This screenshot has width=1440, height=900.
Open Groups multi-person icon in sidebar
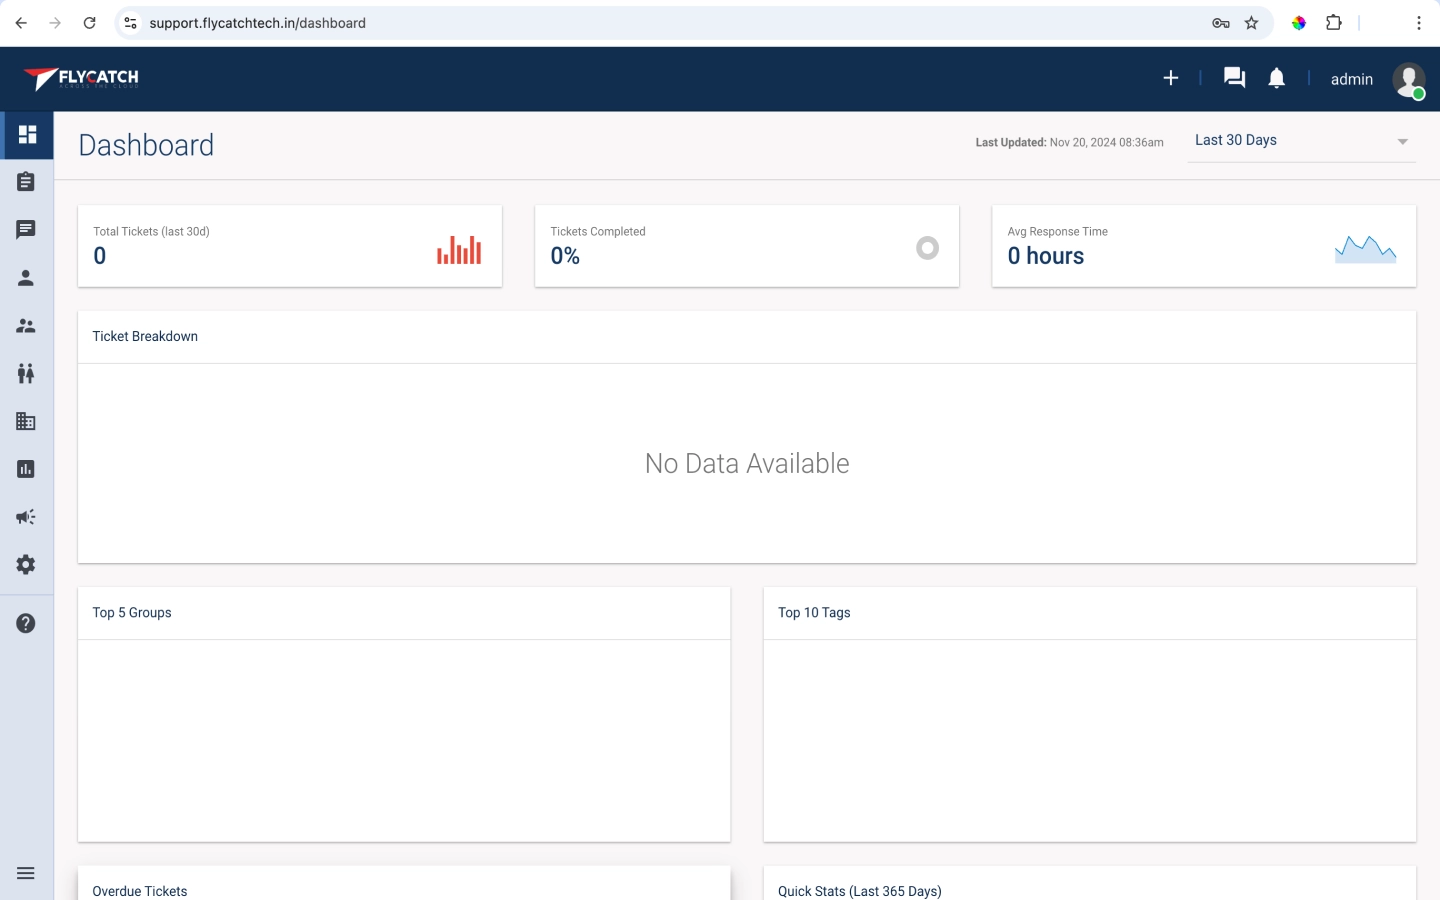click(26, 326)
